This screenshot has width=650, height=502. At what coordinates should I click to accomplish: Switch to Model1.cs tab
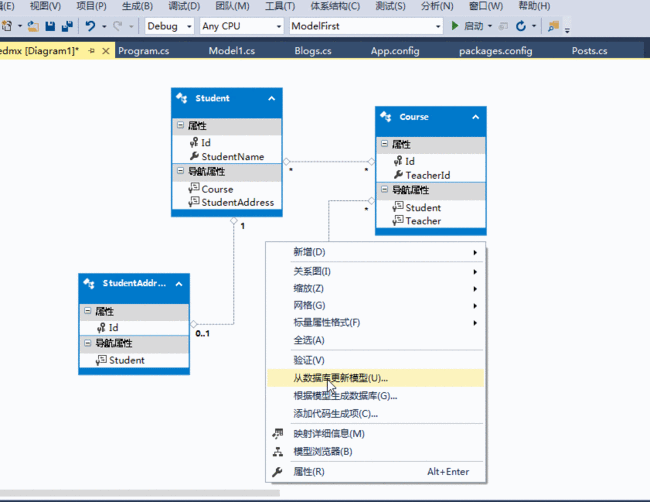pos(232,51)
